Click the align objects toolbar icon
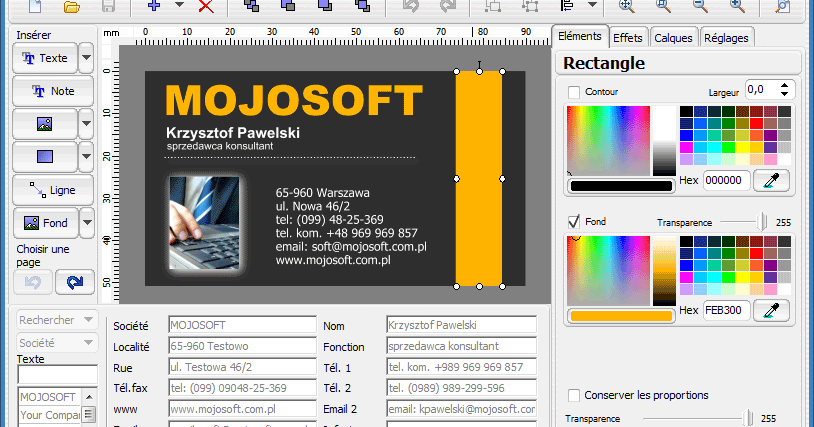The width and height of the screenshot is (814, 427). [x=567, y=6]
